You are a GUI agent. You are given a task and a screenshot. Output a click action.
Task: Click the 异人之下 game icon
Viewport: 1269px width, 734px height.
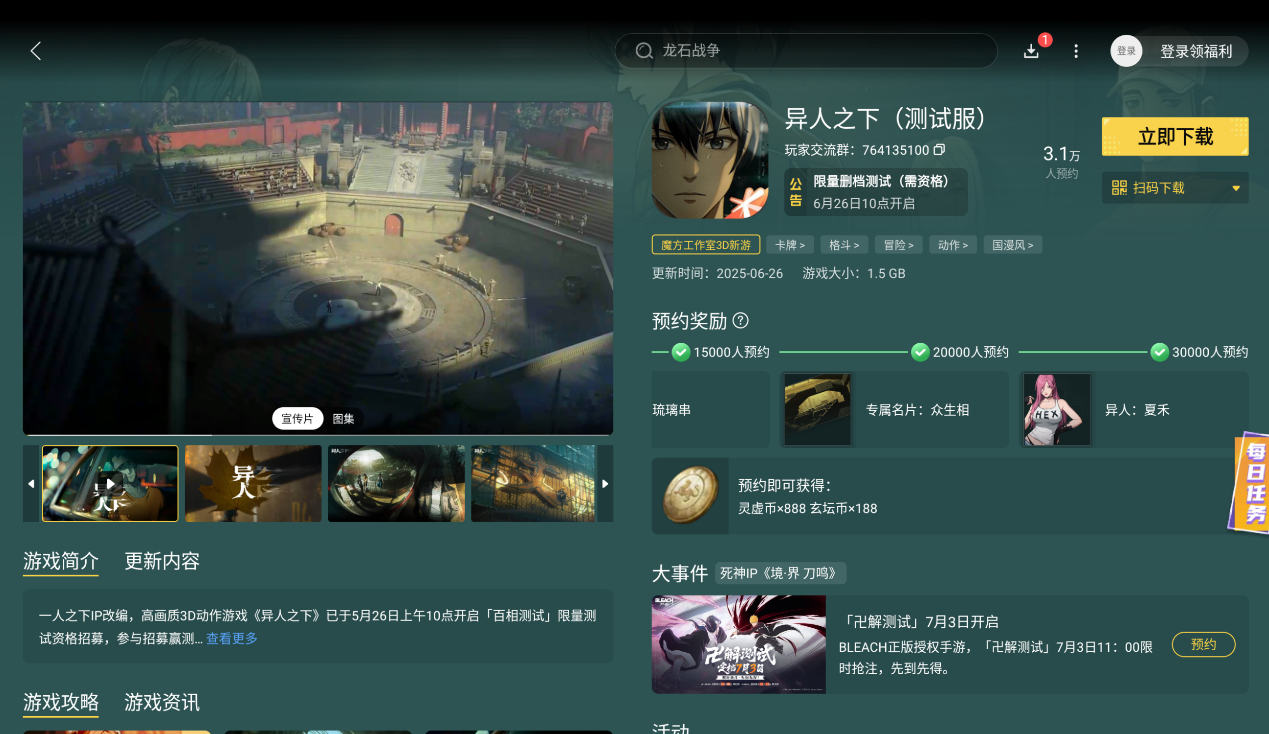(x=710, y=160)
